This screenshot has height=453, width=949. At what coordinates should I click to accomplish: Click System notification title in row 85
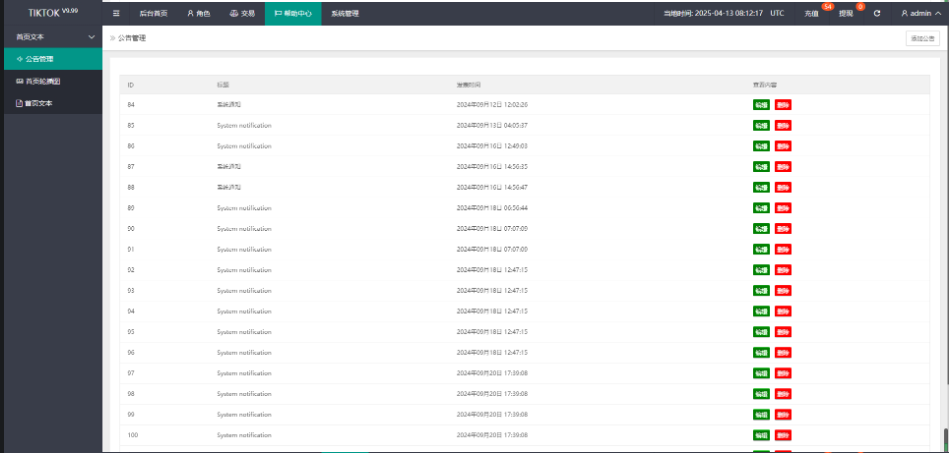(244, 125)
